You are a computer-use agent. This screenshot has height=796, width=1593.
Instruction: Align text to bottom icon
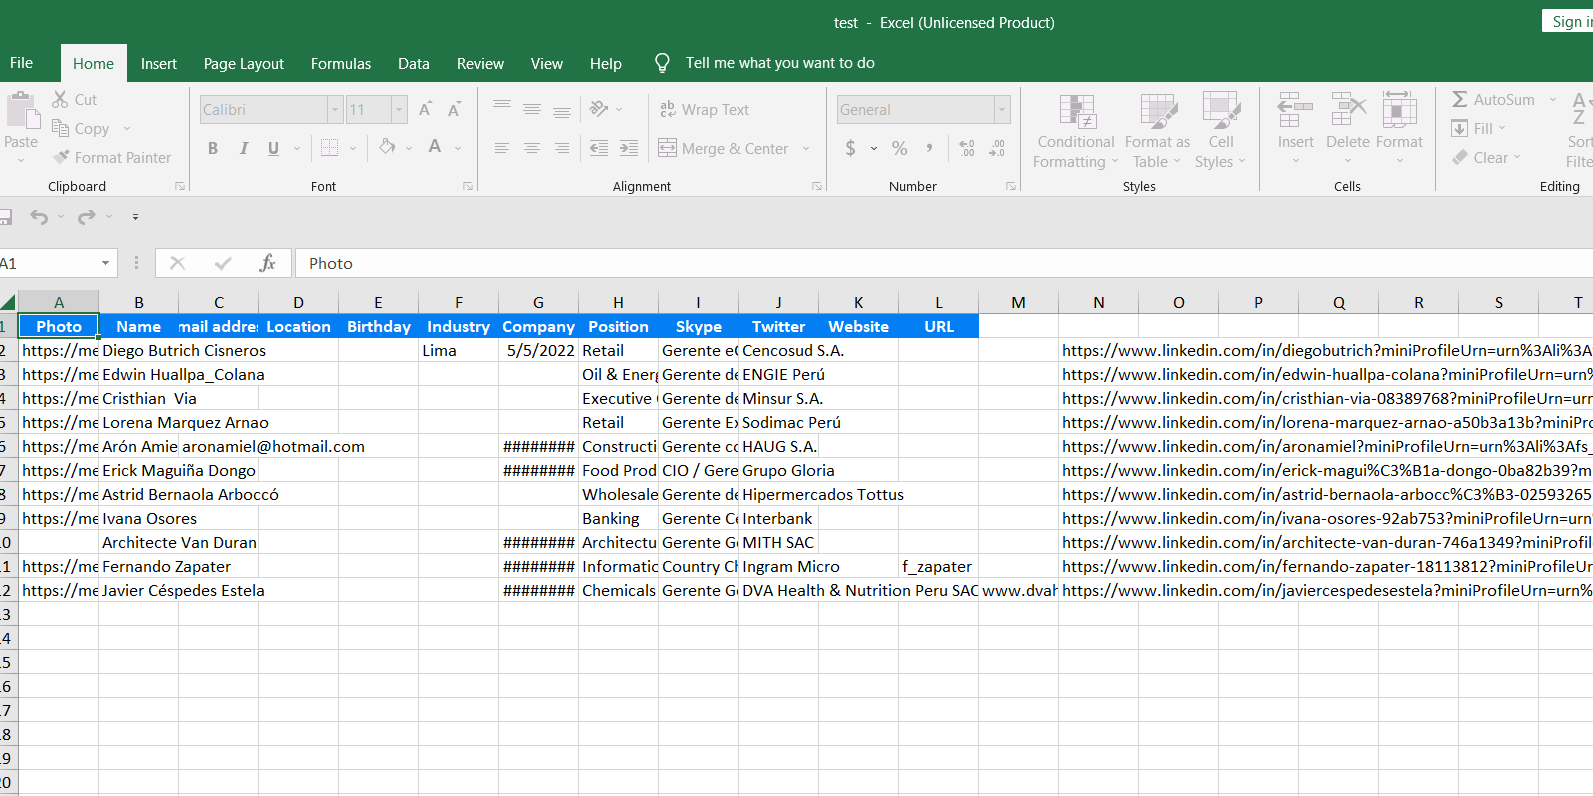[562, 110]
